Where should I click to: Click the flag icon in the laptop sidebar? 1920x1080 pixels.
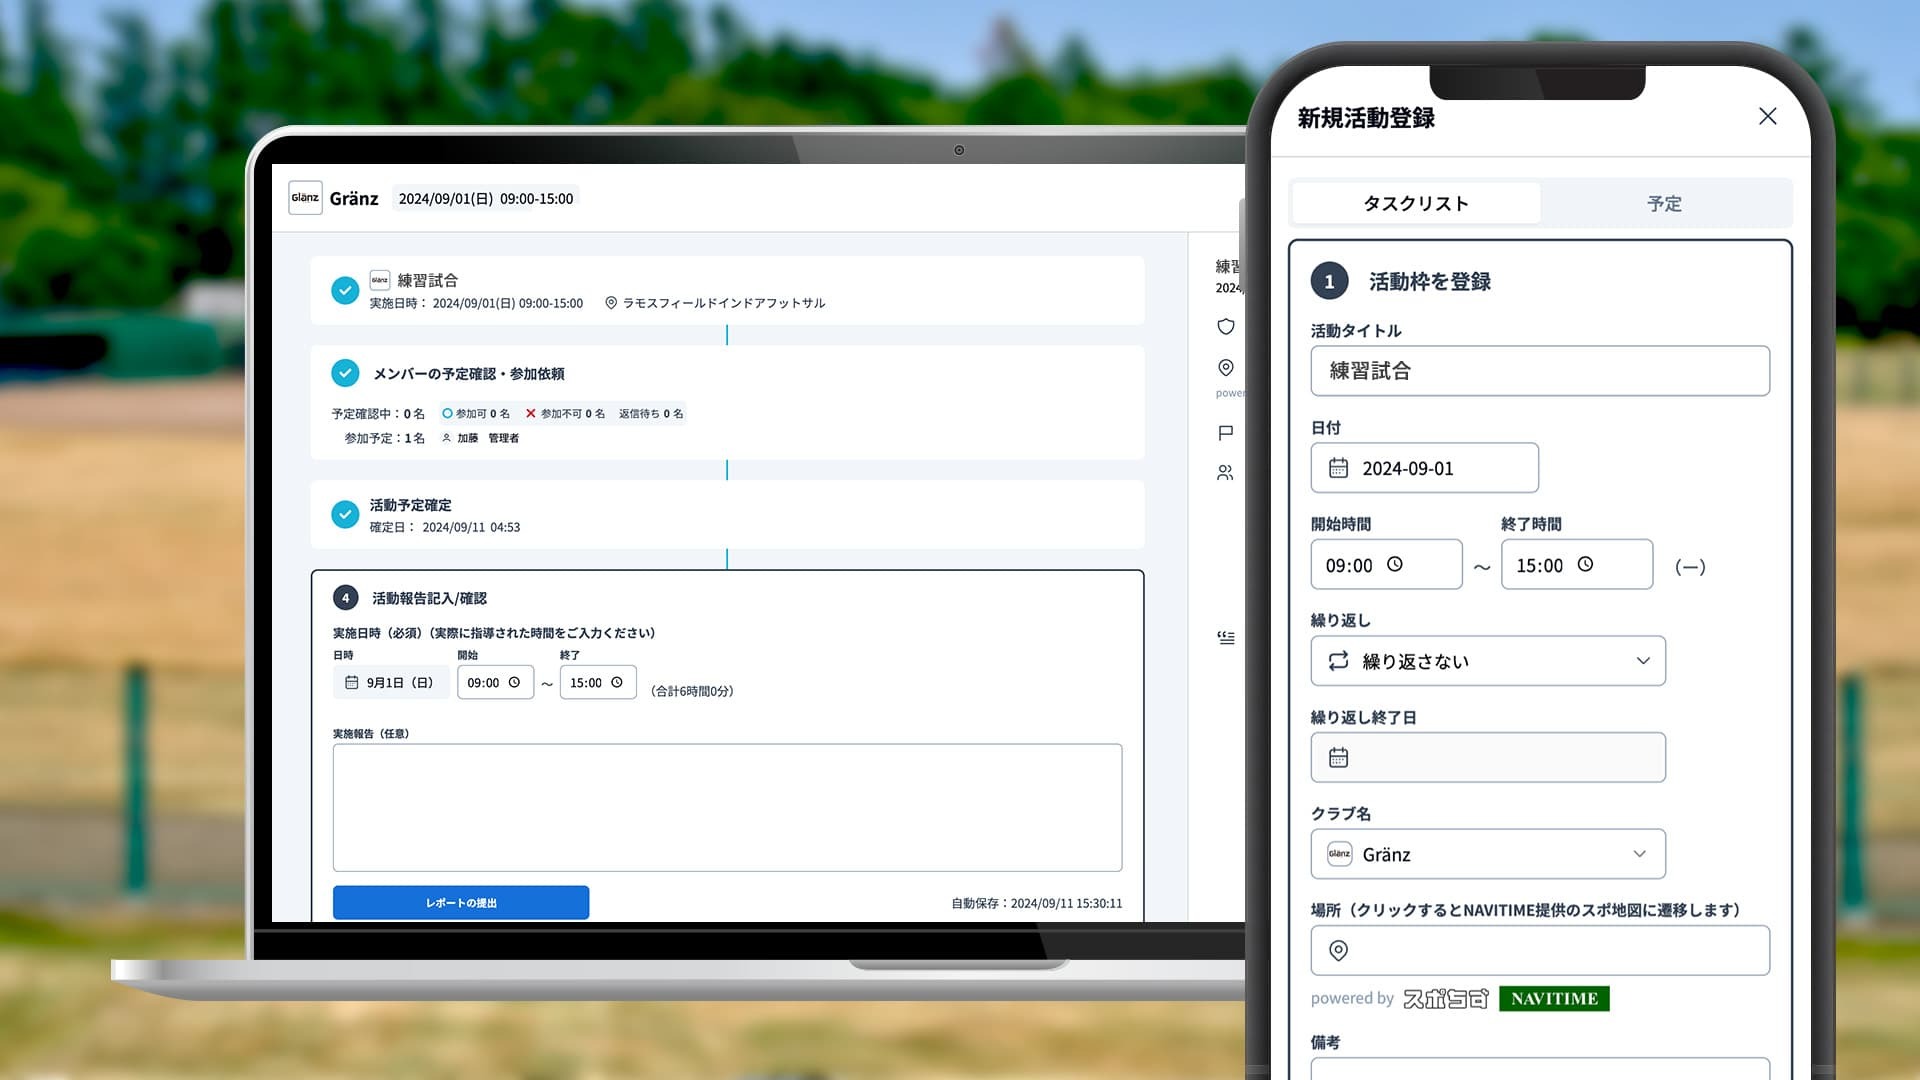(1226, 433)
